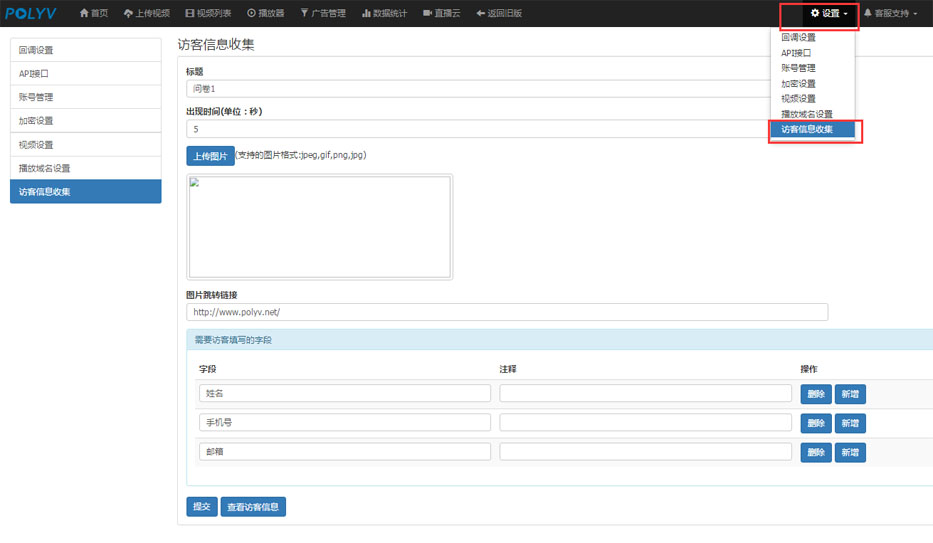This screenshot has height=543, width=933.
Task: Open 广告管理 ad management
Action: 323,13
